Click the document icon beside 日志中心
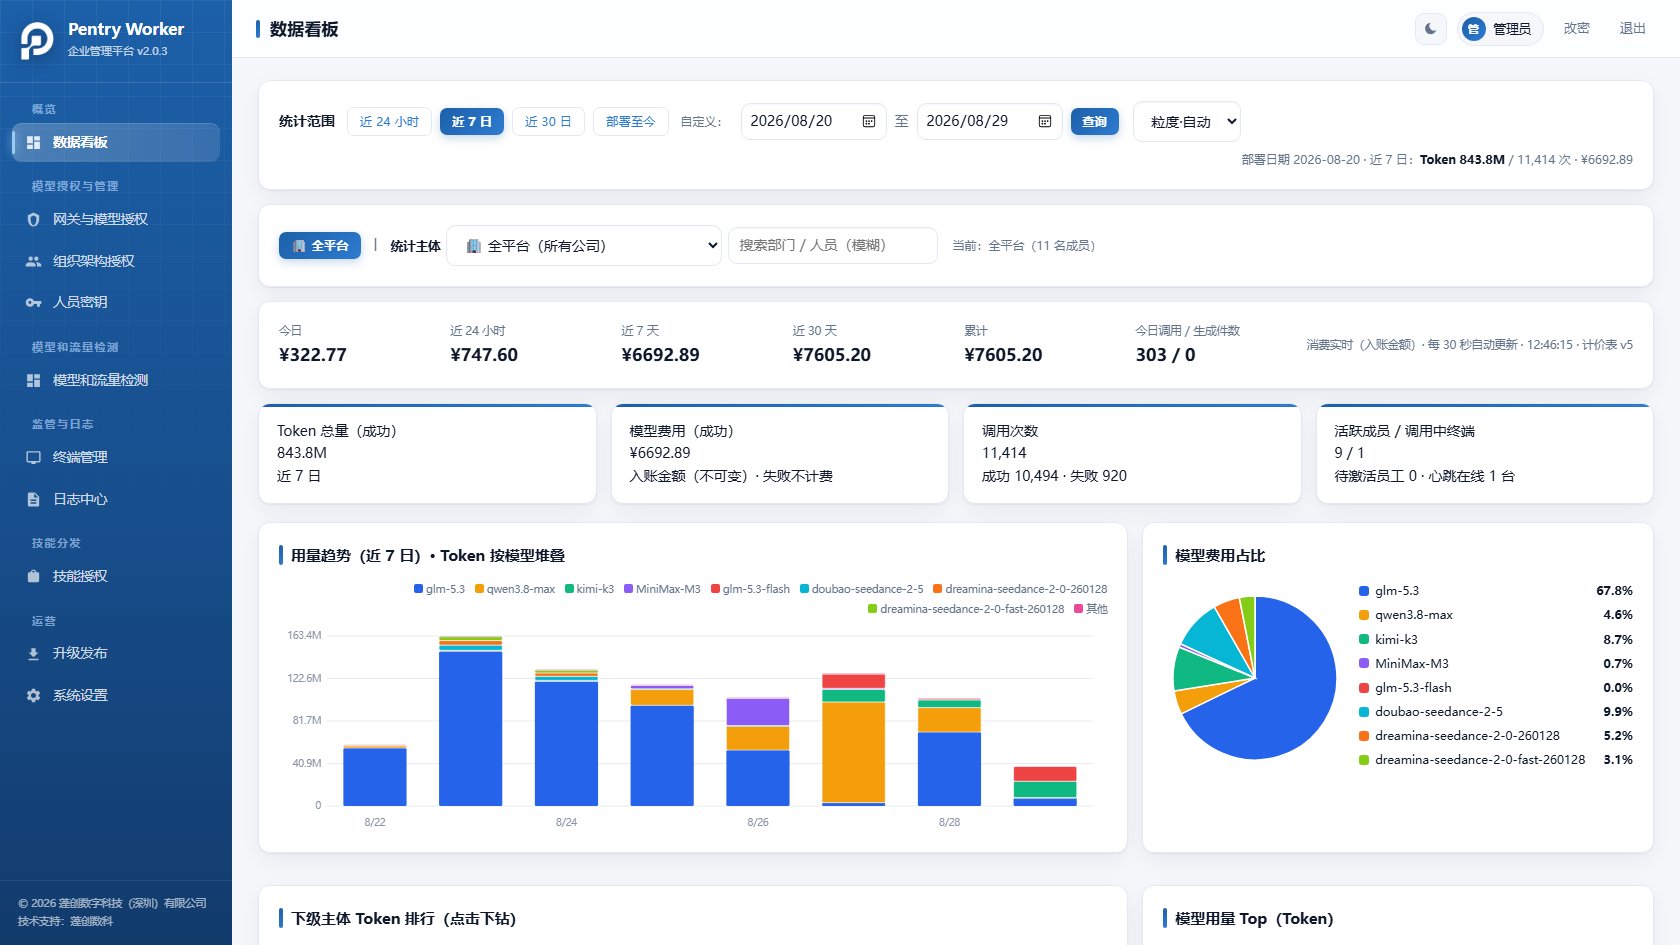Viewport: 1680px width, 945px height. [33, 499]
